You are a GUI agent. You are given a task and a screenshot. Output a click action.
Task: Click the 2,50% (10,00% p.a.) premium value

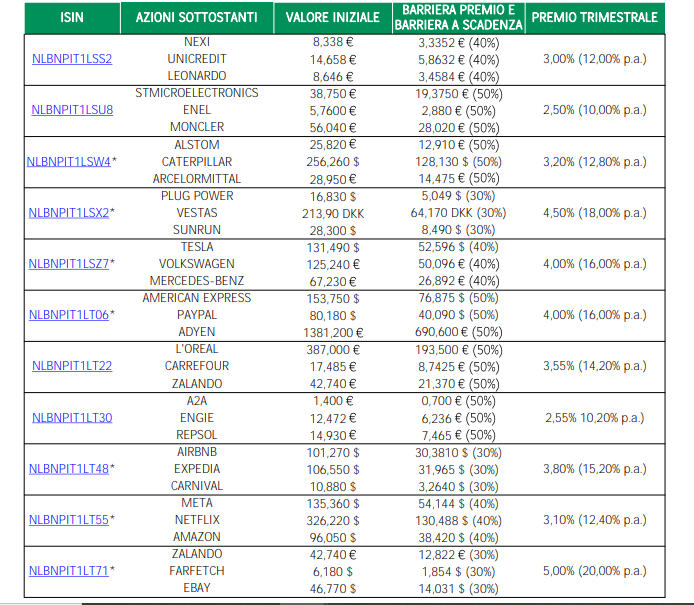click(595, 110)
